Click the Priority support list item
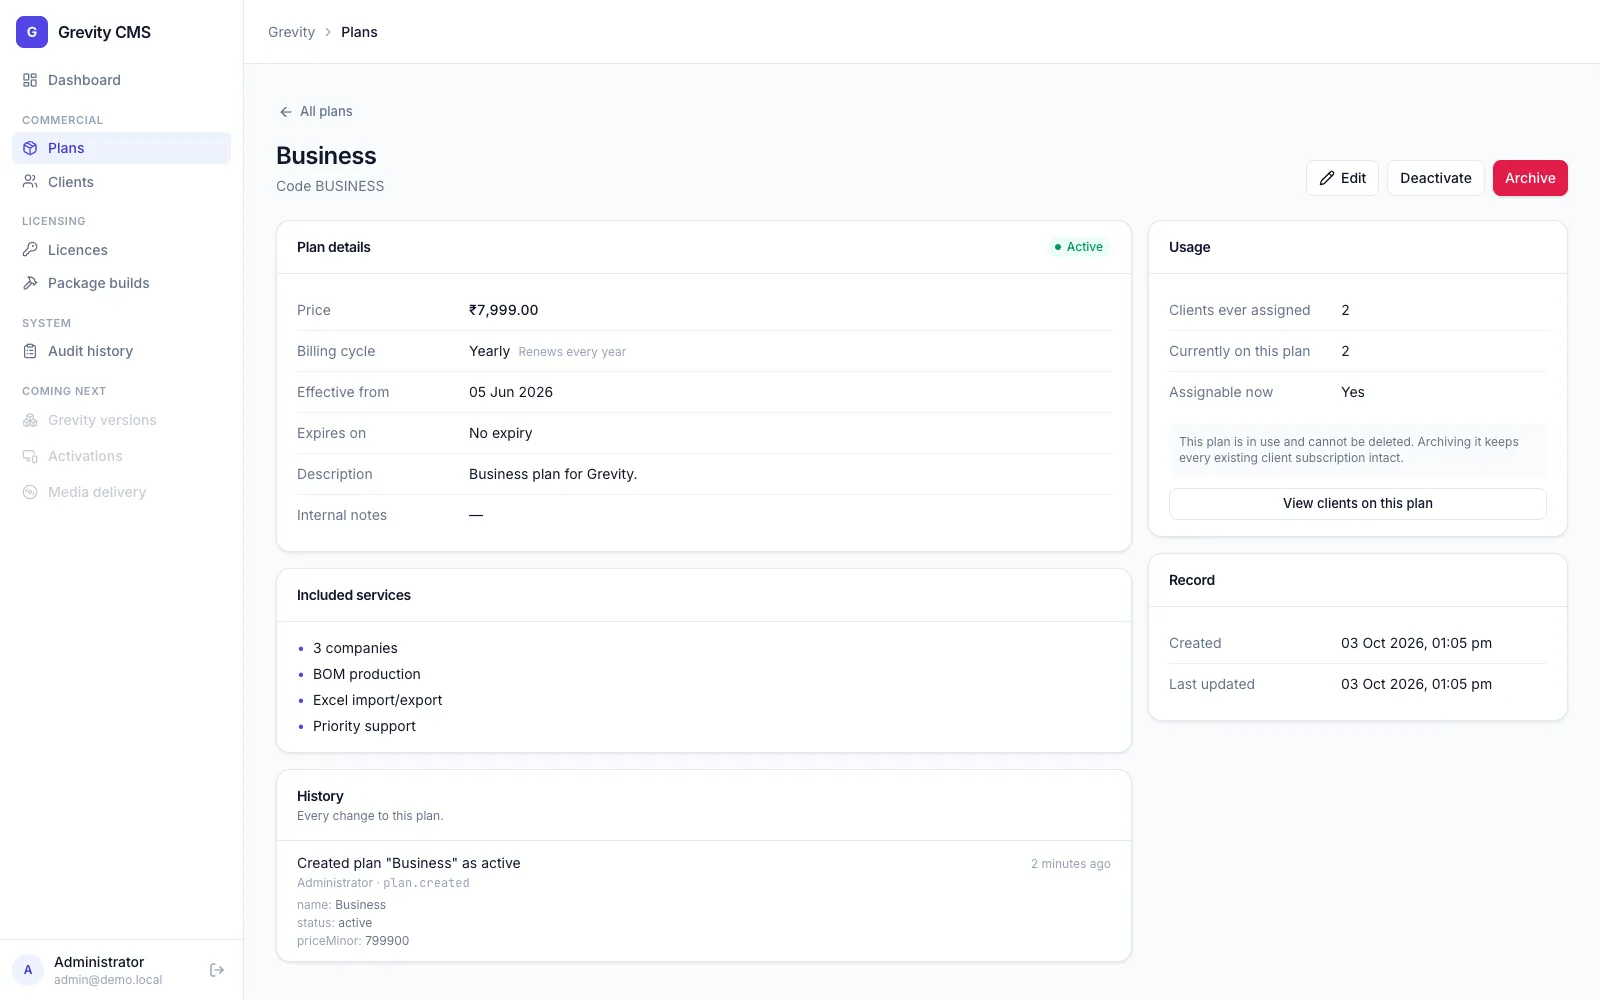The image size is (1600, 1000). tap(364, 726)
